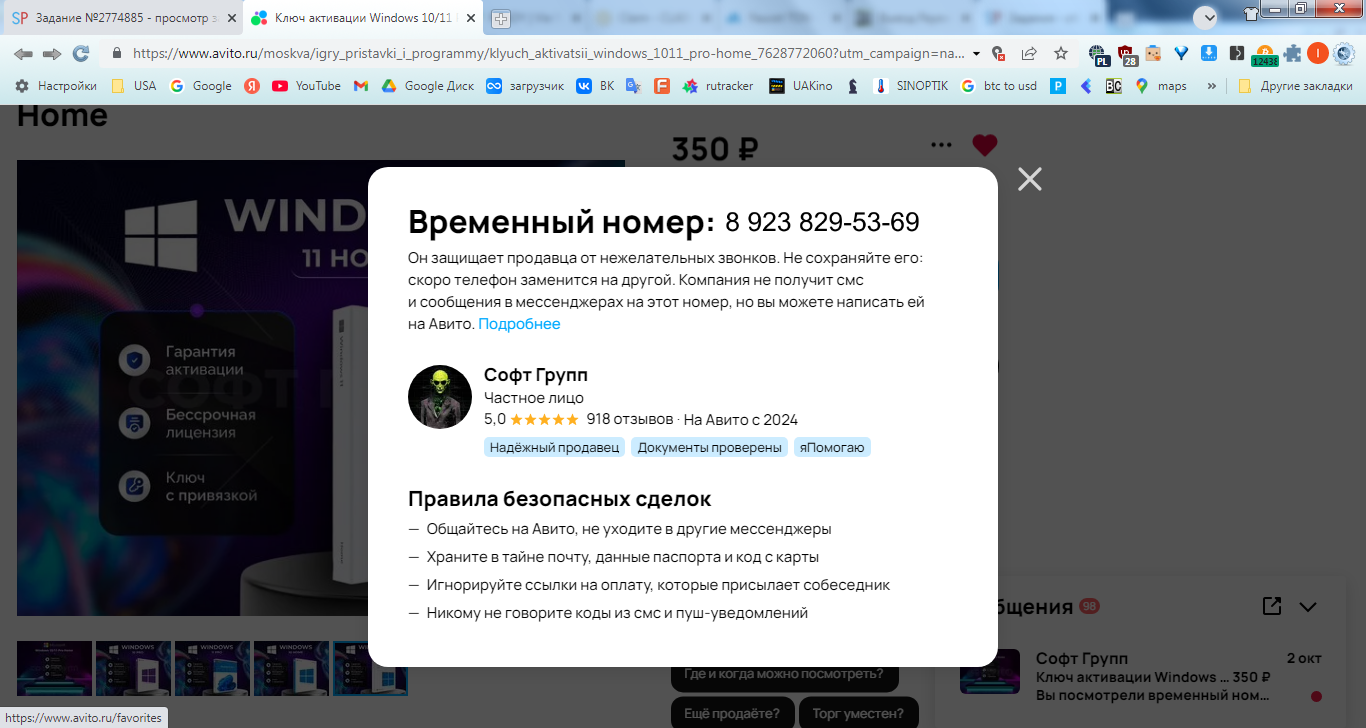The height and width of the screenshot is (728, 1366).
Task: Open the Google Translate bookmark icon
Action: point(633,86)
